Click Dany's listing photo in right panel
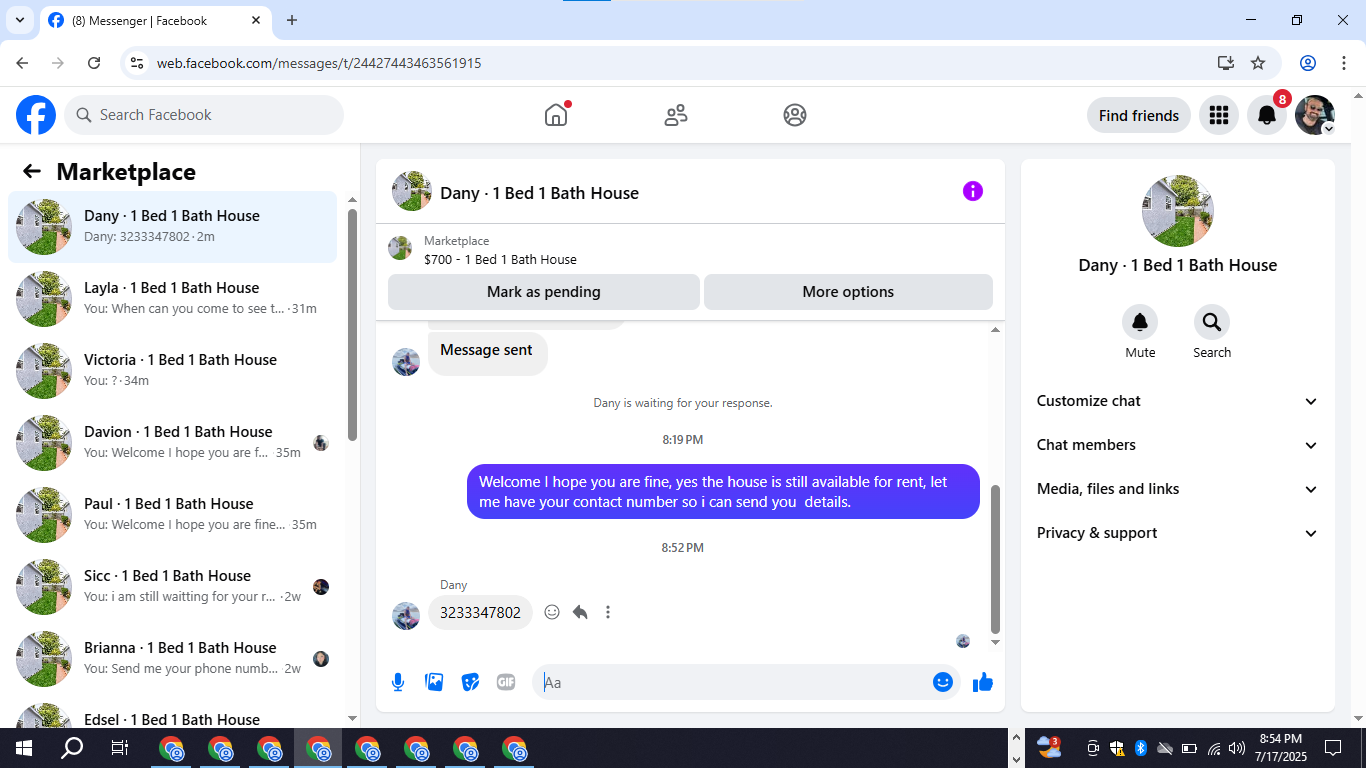Image resolution: width=1366 pixels, height=768 pixels. (1178, 211)
